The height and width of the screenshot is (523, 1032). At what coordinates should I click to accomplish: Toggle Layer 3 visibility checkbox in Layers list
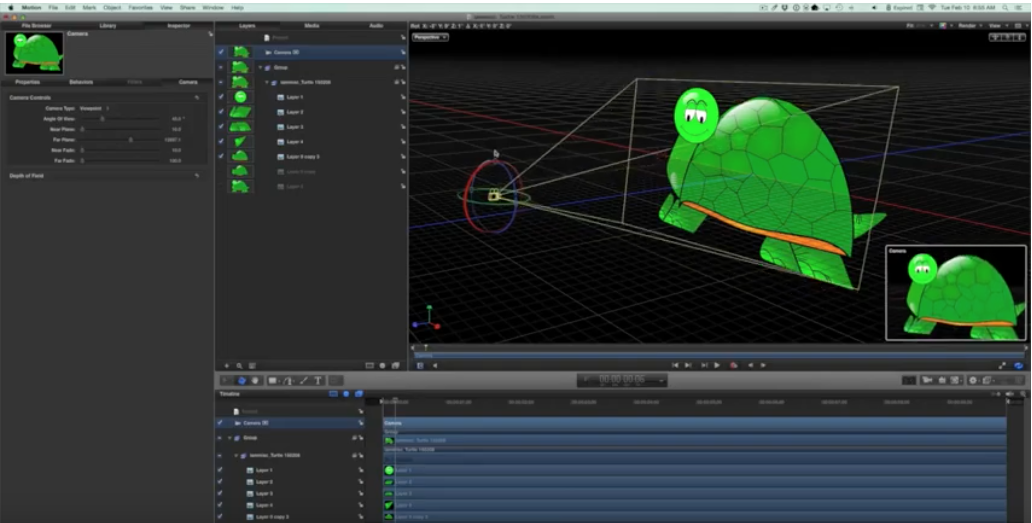point(221,127)
